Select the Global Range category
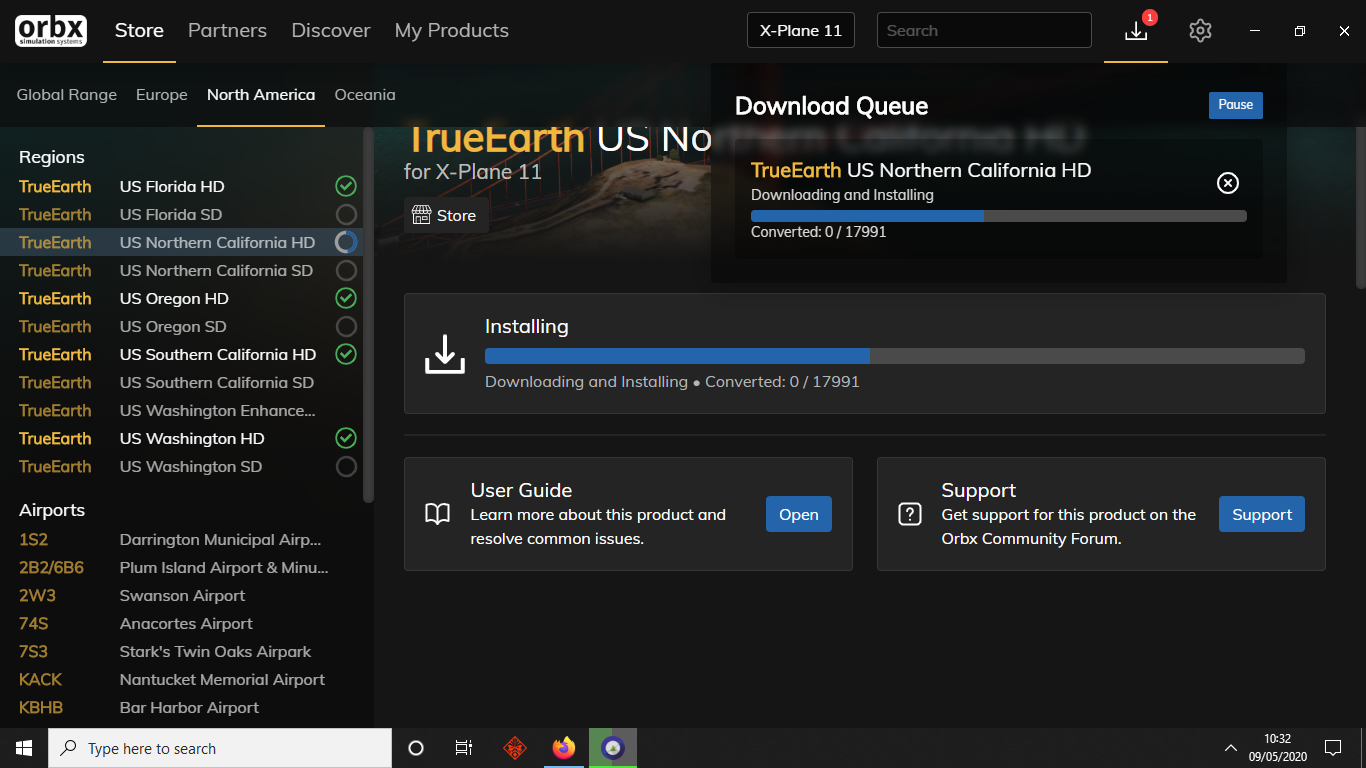 tap(67, 95)
